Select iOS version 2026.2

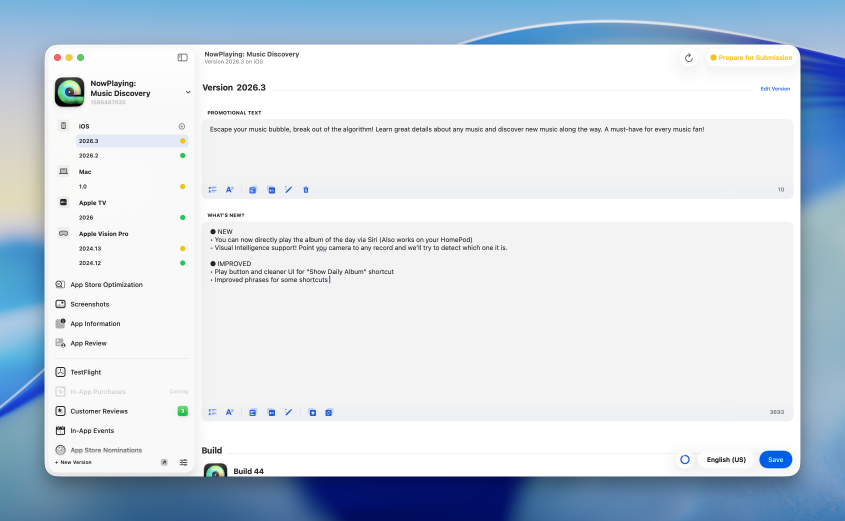coord(89,155)
